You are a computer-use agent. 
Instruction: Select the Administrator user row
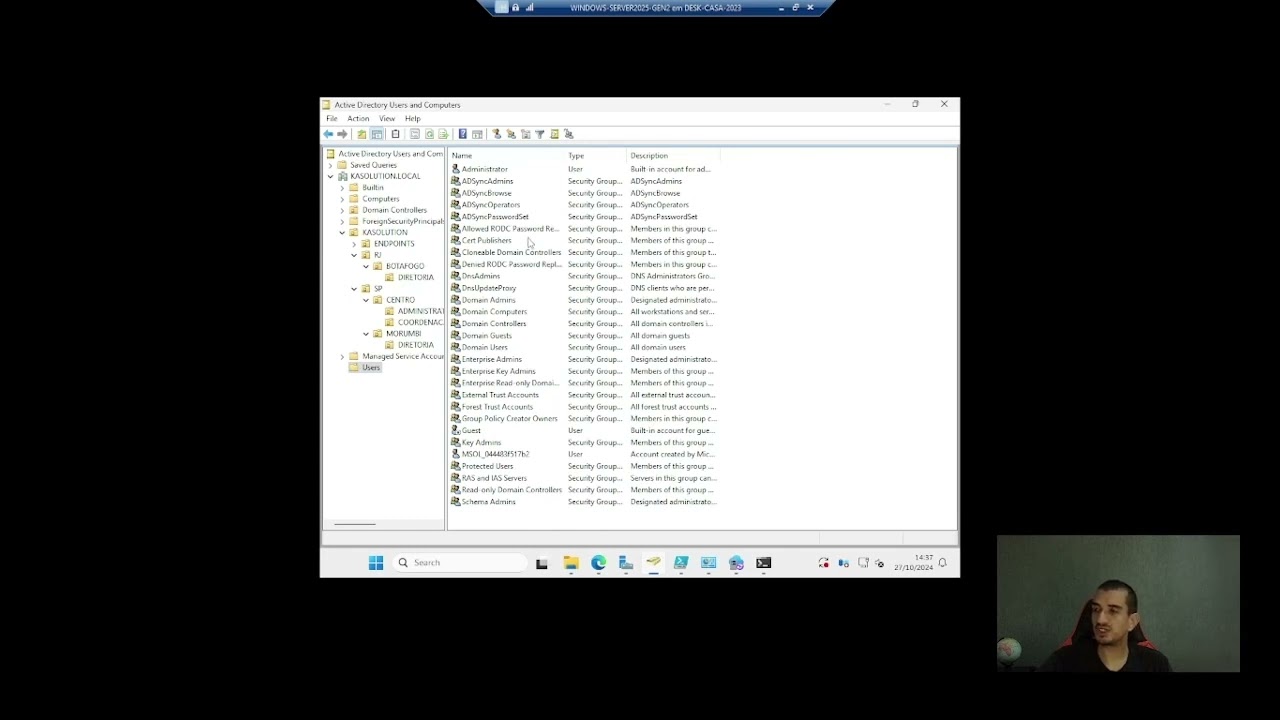484,169
